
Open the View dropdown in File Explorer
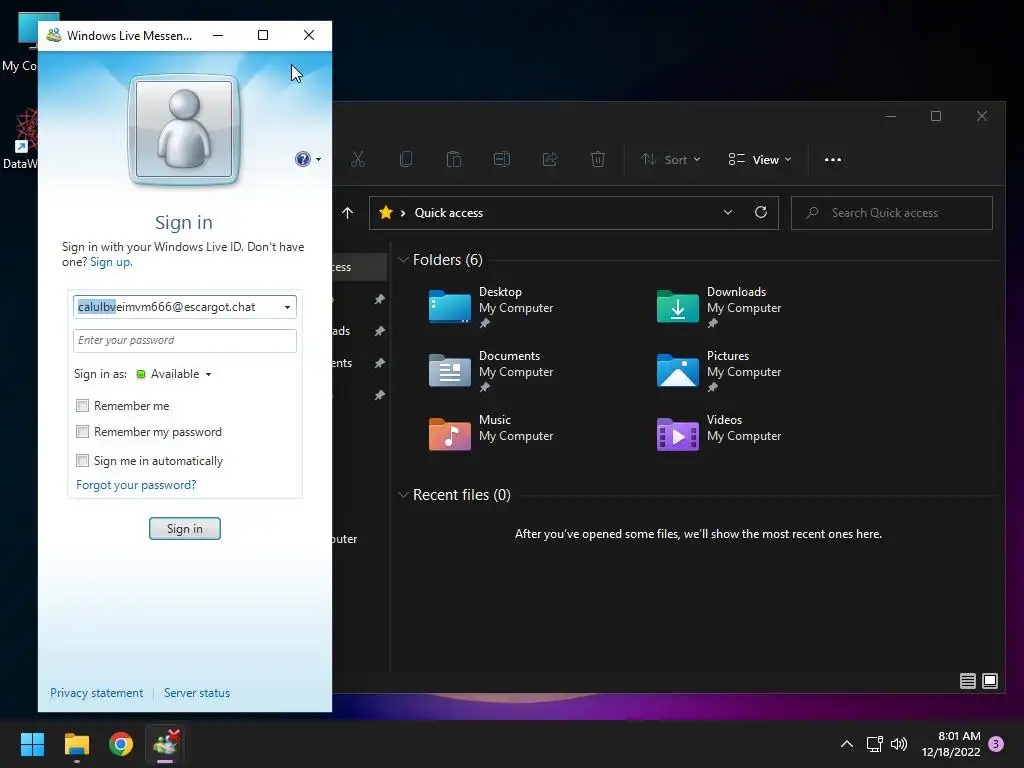pos(760,159)
